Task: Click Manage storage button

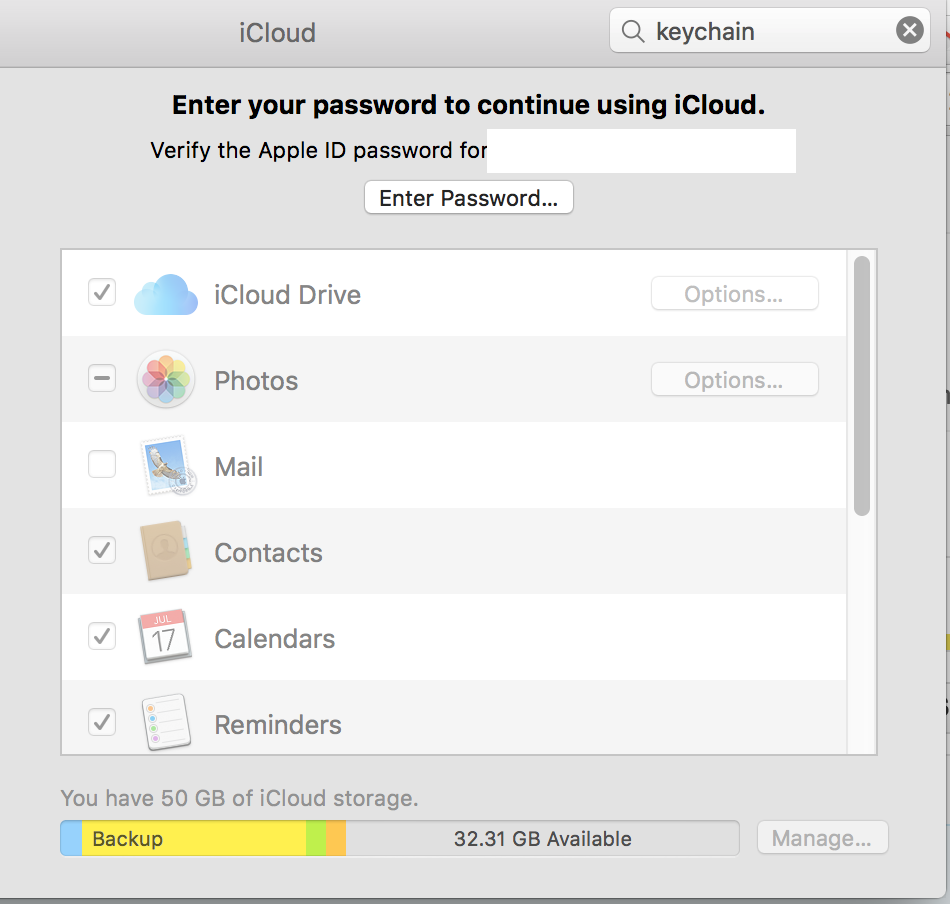Action: point(822,838)
